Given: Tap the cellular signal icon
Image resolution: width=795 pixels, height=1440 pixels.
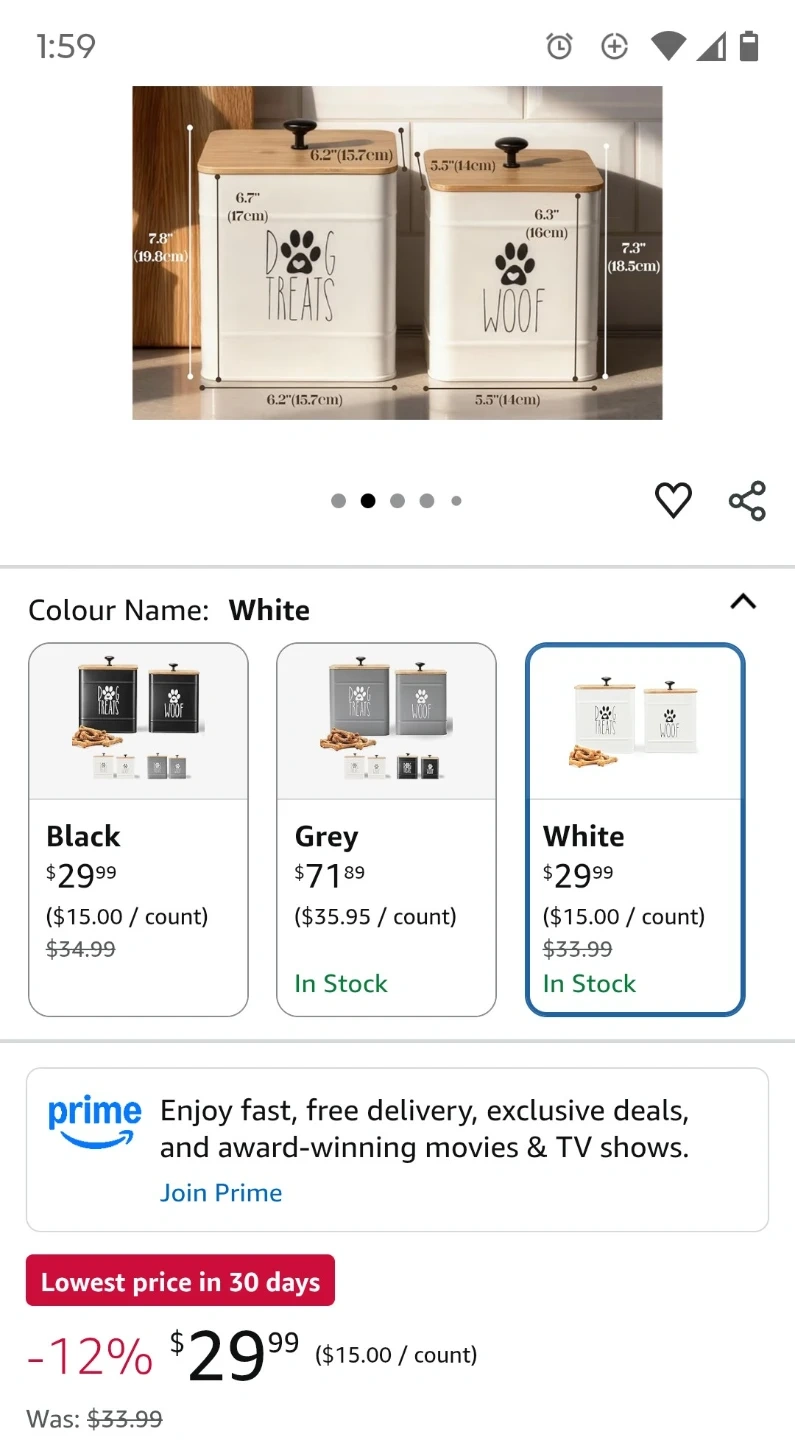Looking at the screenshot, I should click(x=711, y=46).
